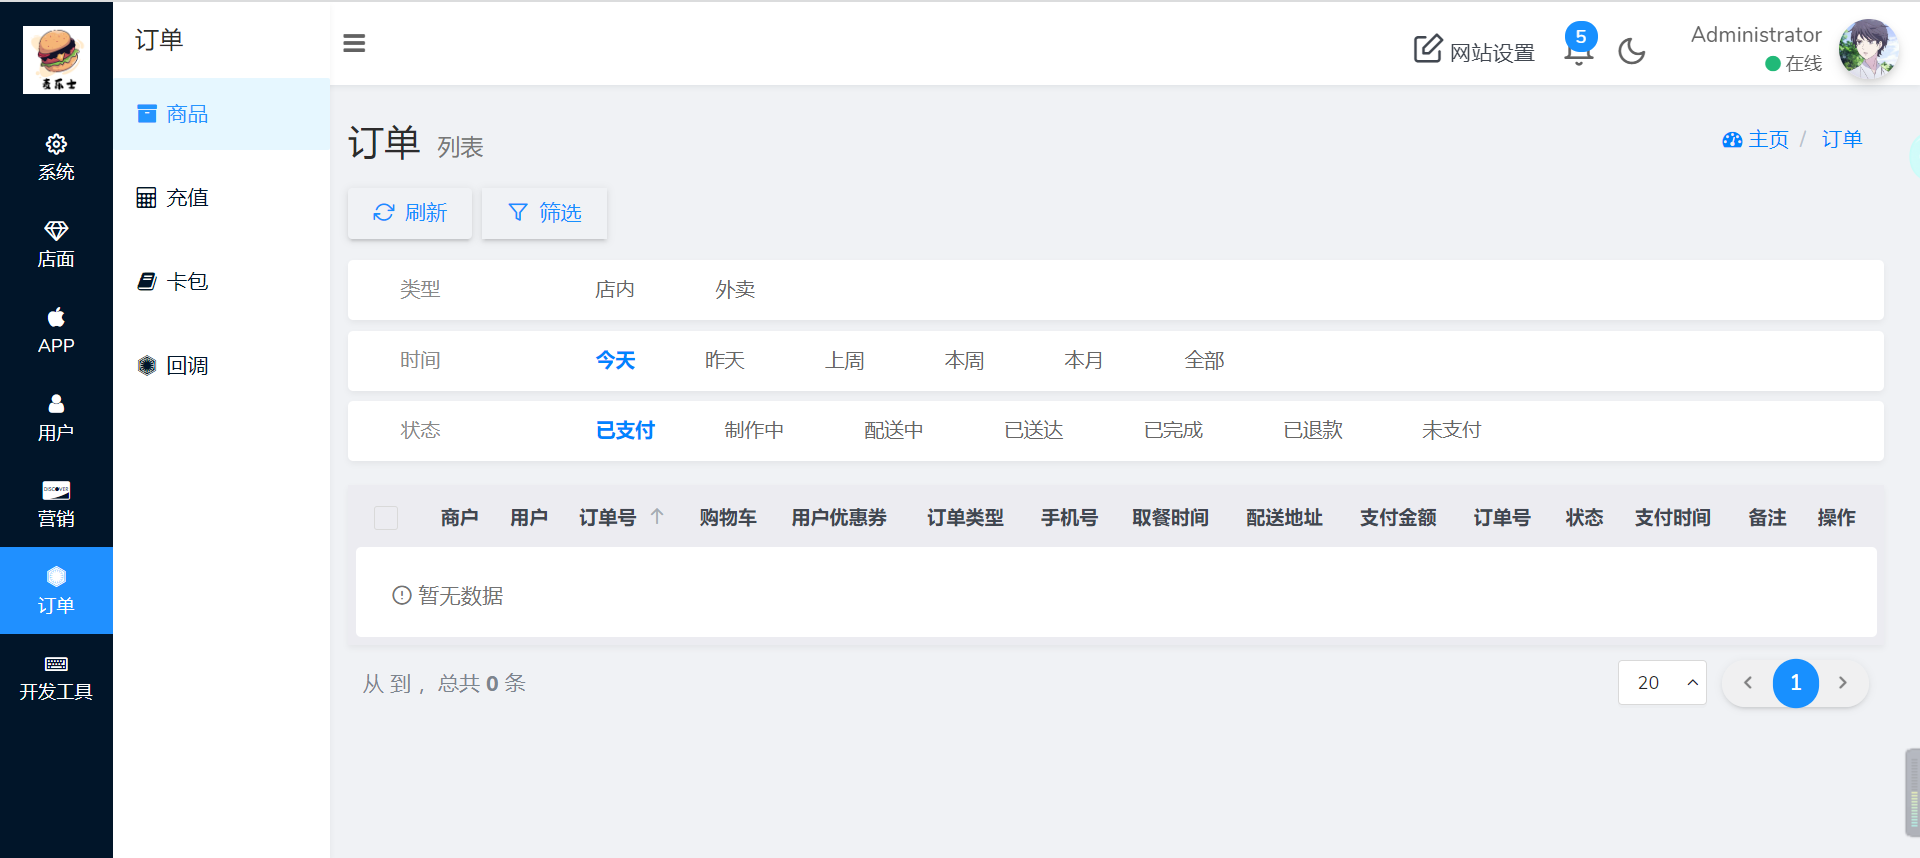Filter status by 已退款
Screen dimensions: 1920x858
1313,430
